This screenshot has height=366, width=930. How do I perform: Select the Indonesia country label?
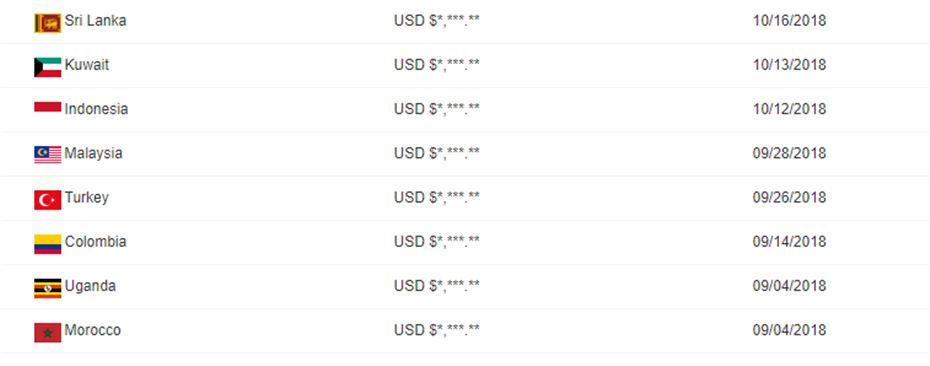(96, 109)
